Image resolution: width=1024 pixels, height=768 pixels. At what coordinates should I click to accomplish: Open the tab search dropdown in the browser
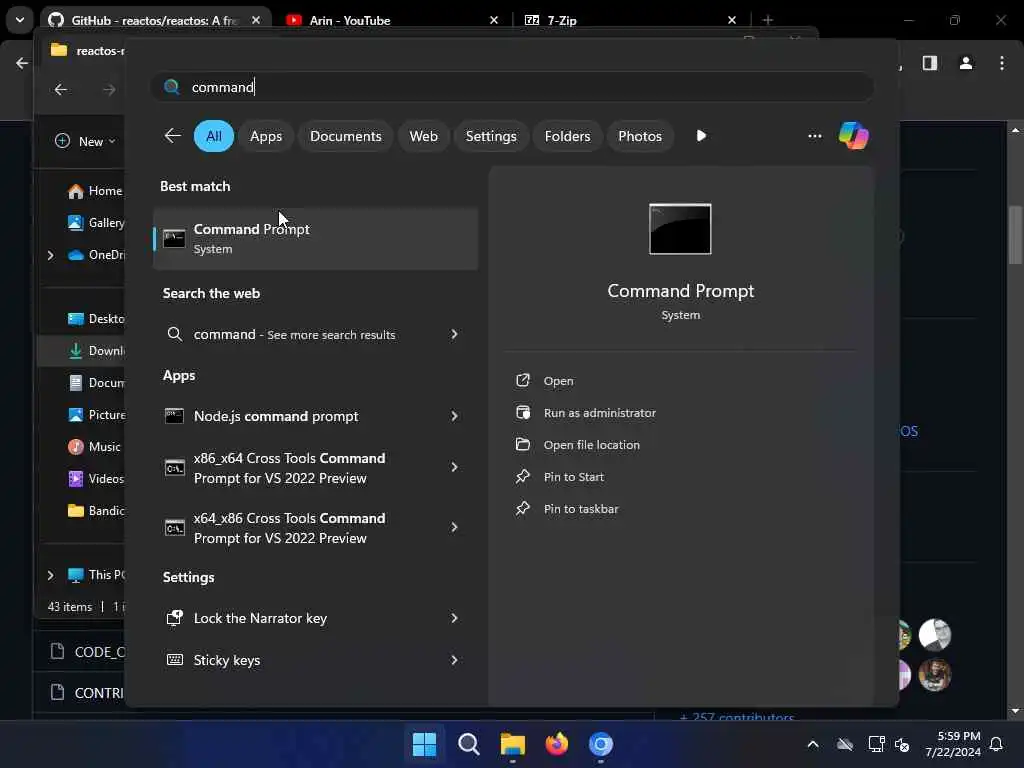pyautogui.click(x=20, y=20)
